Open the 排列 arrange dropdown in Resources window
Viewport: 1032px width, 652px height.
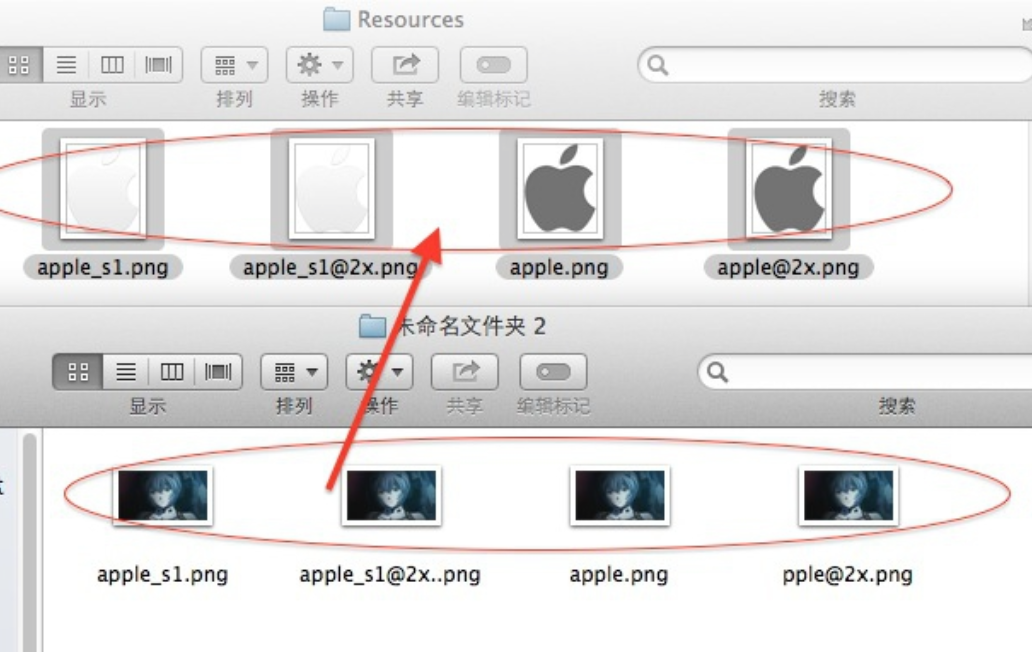[x=234, y=64]
